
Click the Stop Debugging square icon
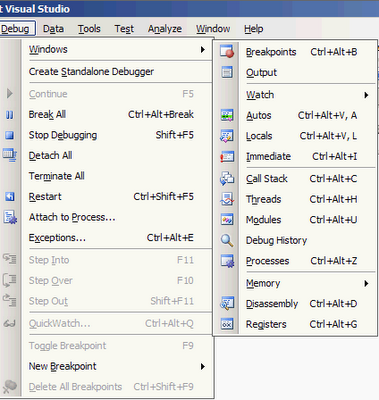pyautogui.click(x=10, y=135)
